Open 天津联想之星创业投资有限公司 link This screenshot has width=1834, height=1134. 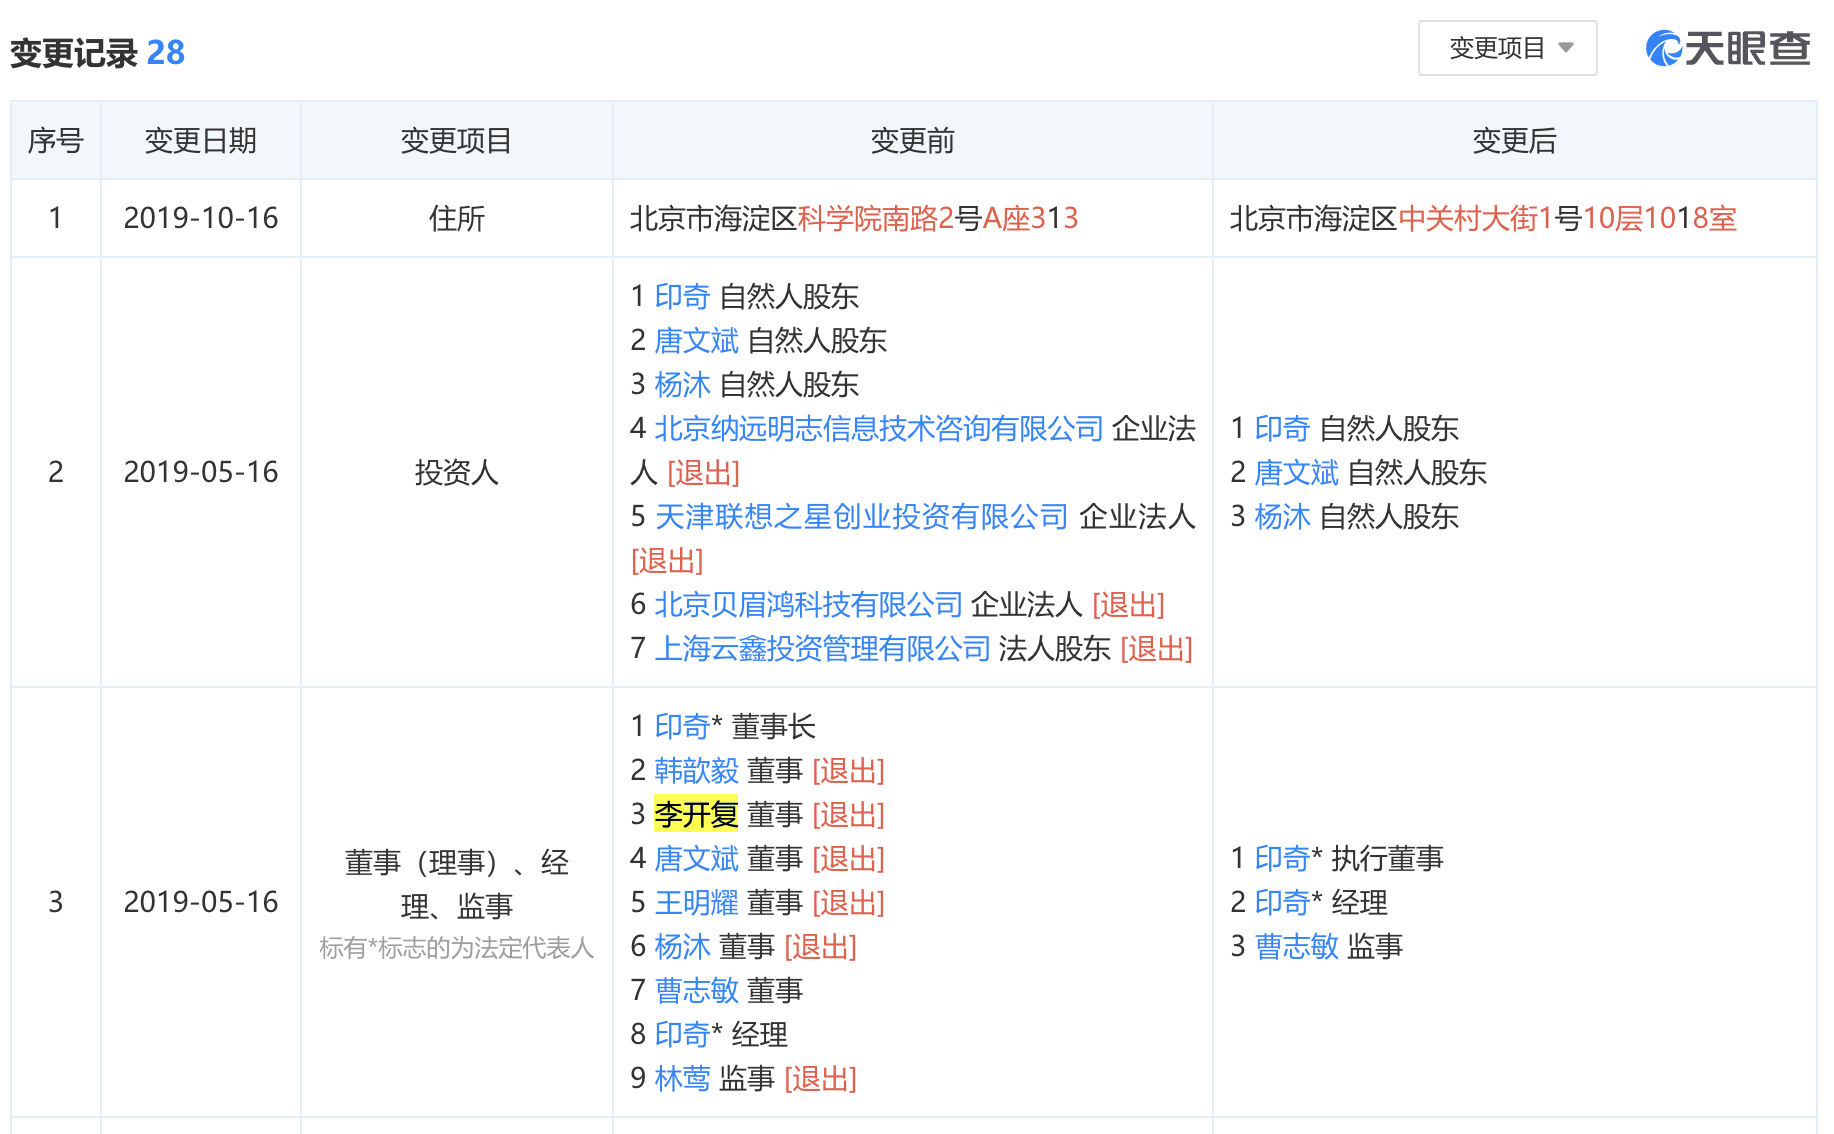862,516
